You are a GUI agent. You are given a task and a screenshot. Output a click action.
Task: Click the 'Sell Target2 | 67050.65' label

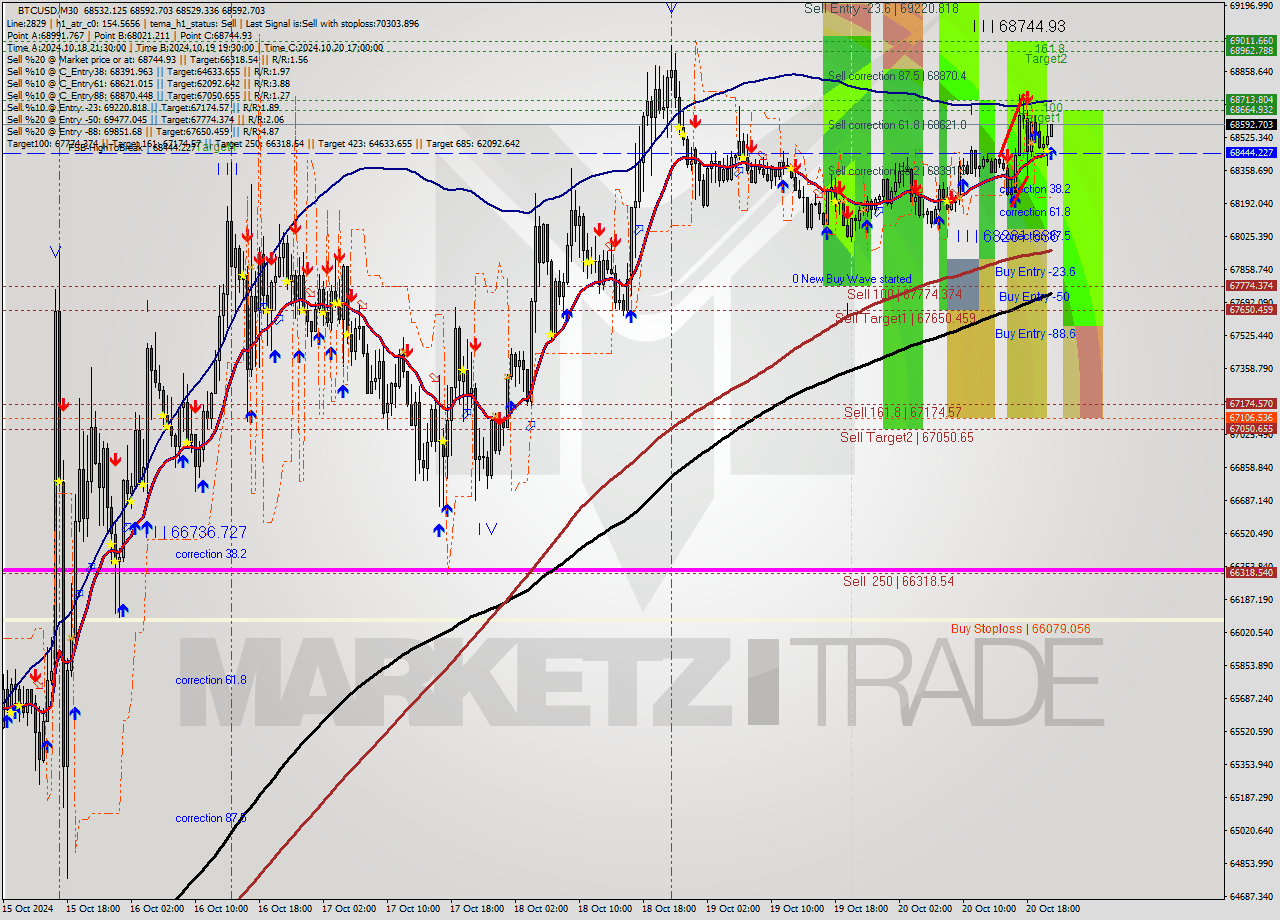906,437
